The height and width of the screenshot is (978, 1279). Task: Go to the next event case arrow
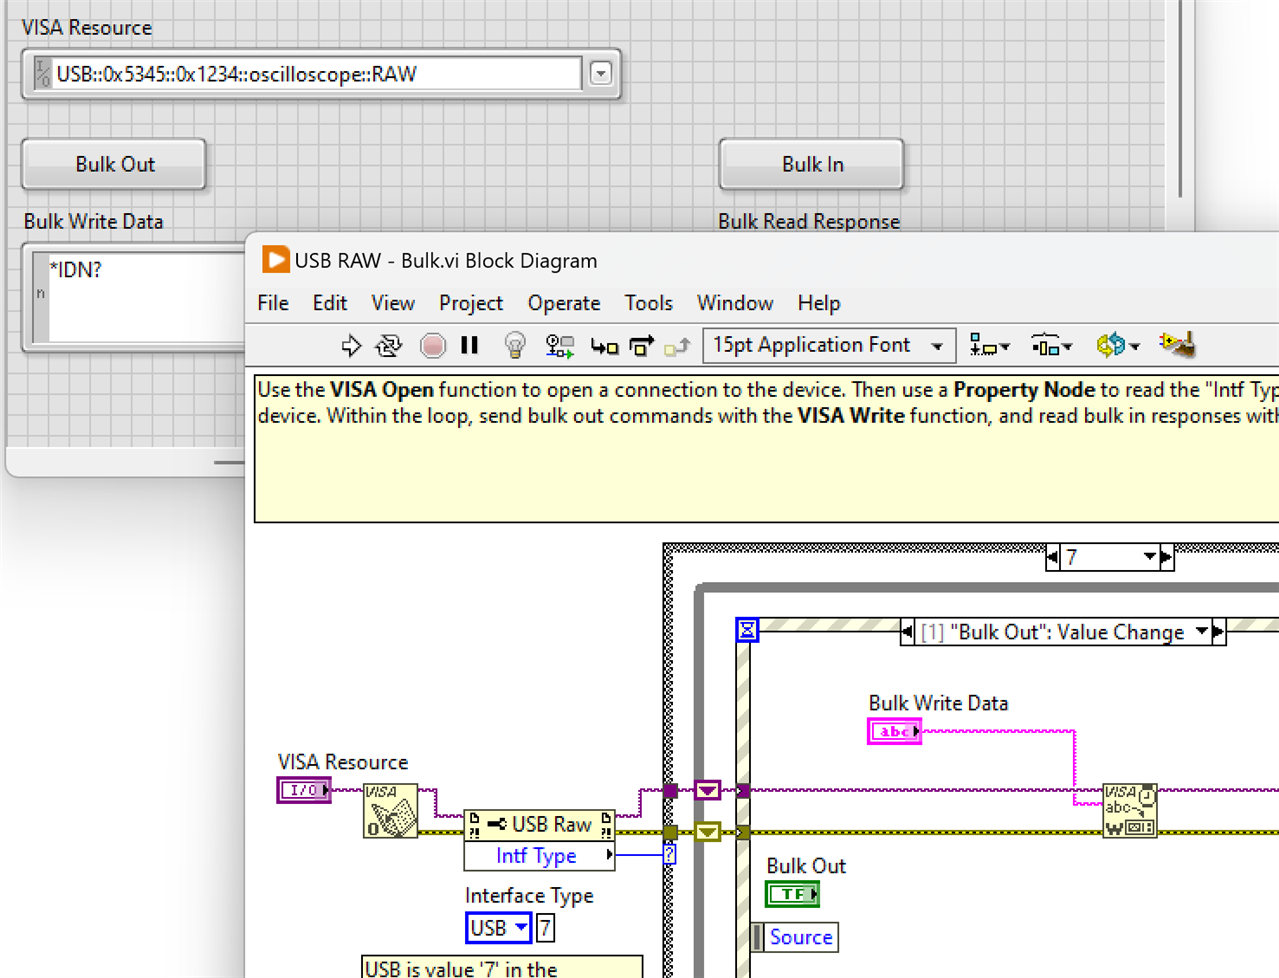1218,632
